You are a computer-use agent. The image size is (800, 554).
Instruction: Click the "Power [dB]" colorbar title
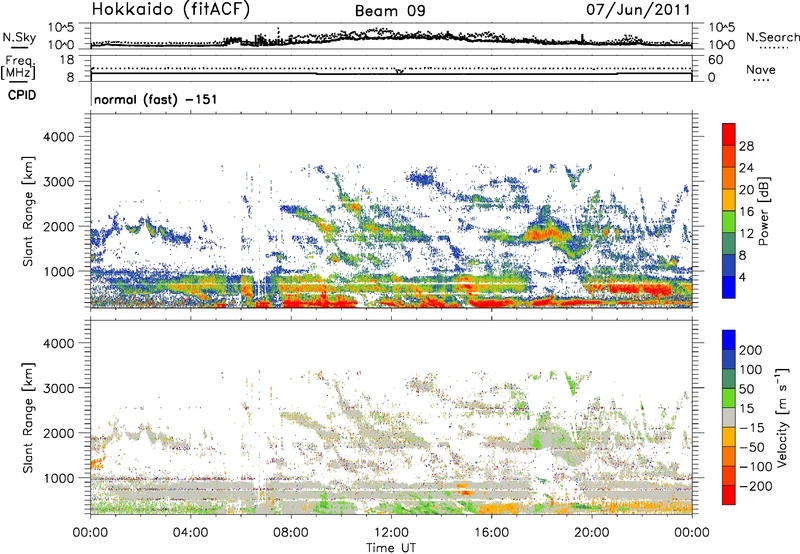pyautogui.click(x=764, y=211)
